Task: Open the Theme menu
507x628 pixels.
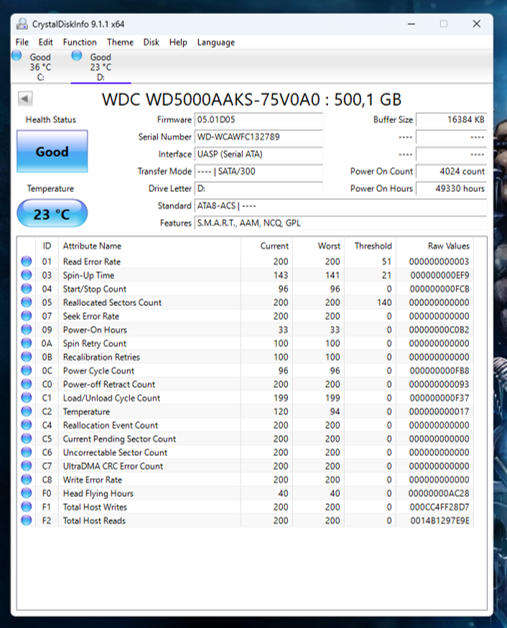Action: (x=120, y=42)
